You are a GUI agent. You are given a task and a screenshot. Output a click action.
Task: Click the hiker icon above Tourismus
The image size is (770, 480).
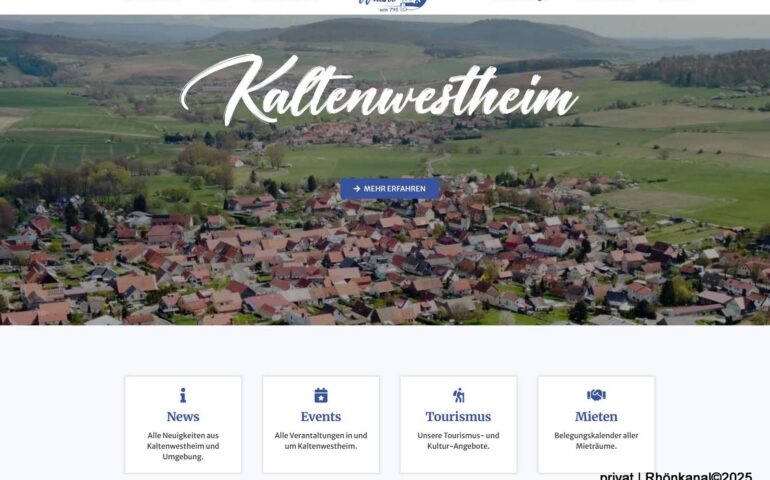[458, 395]
